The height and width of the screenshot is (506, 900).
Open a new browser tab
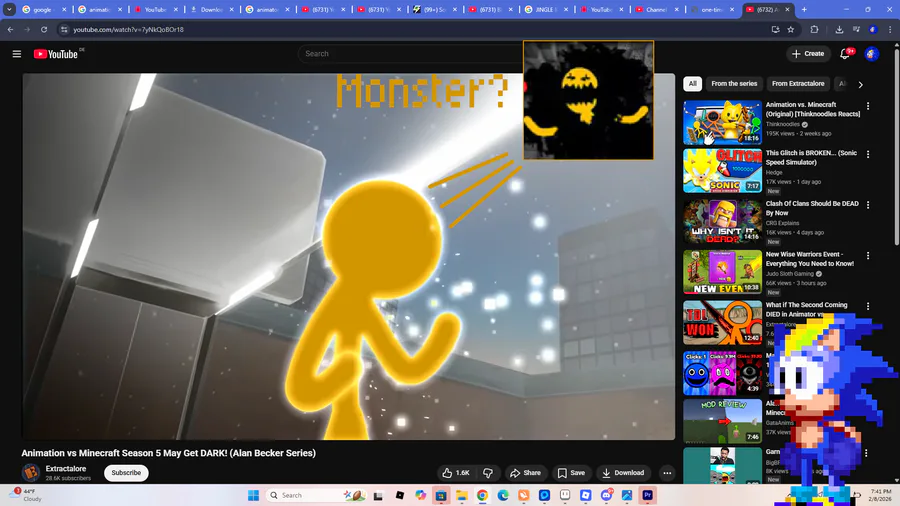(804, 9)
